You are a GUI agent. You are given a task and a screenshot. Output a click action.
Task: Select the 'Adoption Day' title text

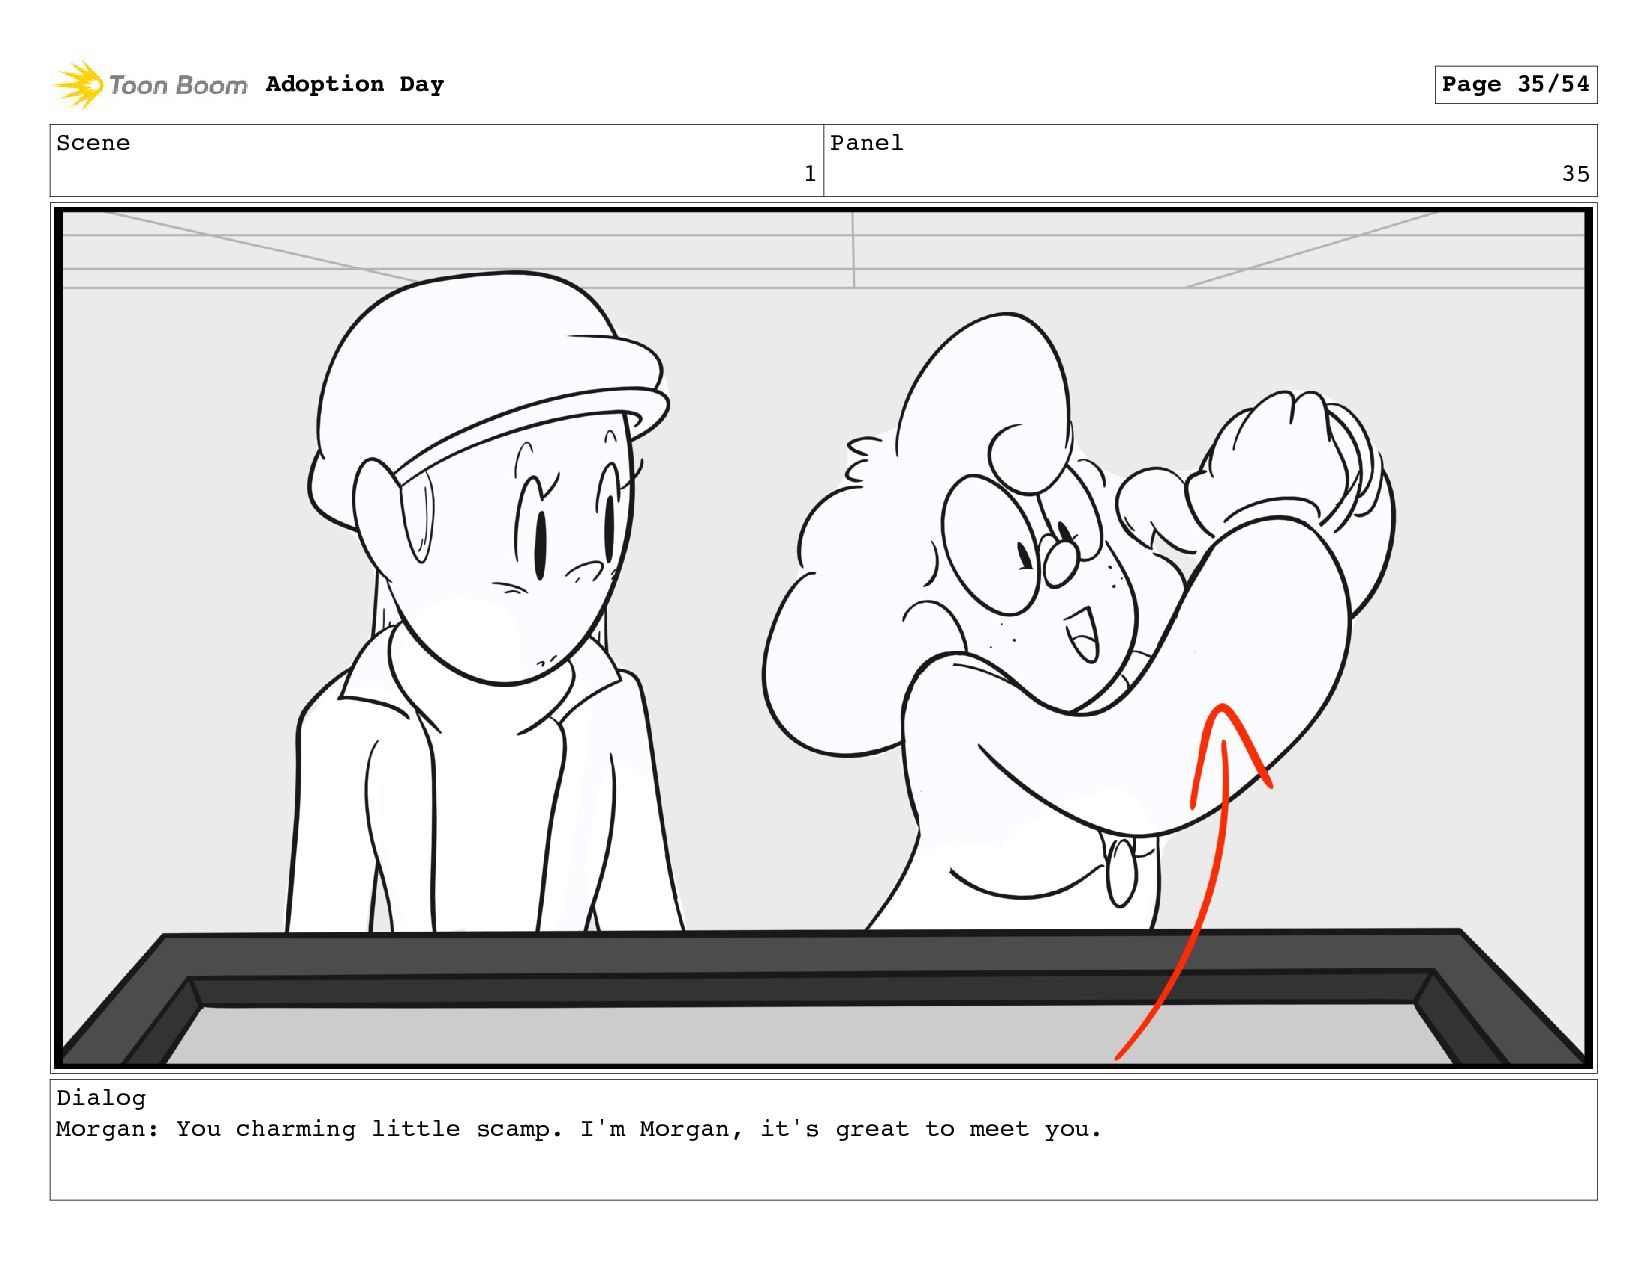[x=355, y=84]
